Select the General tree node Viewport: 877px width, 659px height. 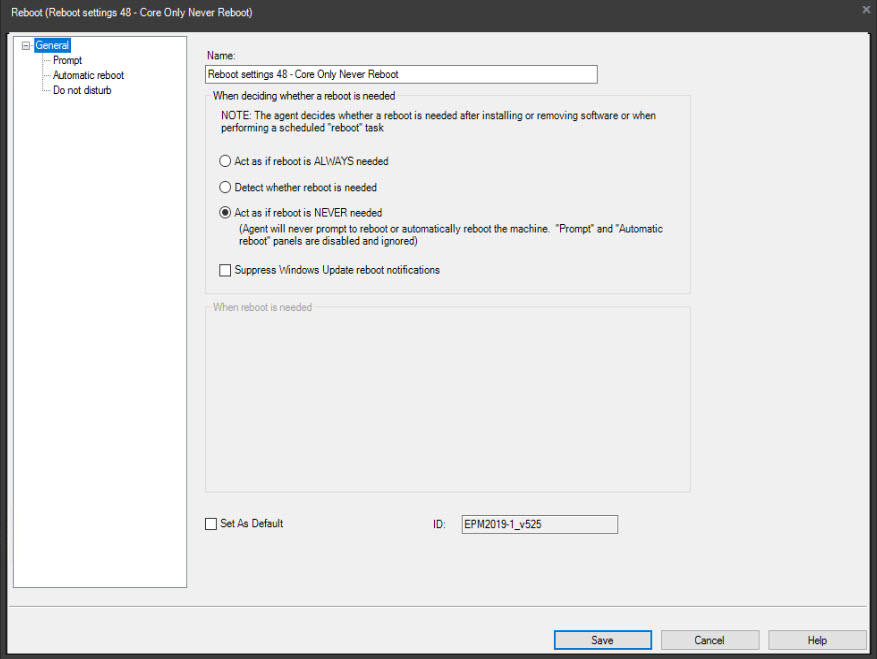51,44
